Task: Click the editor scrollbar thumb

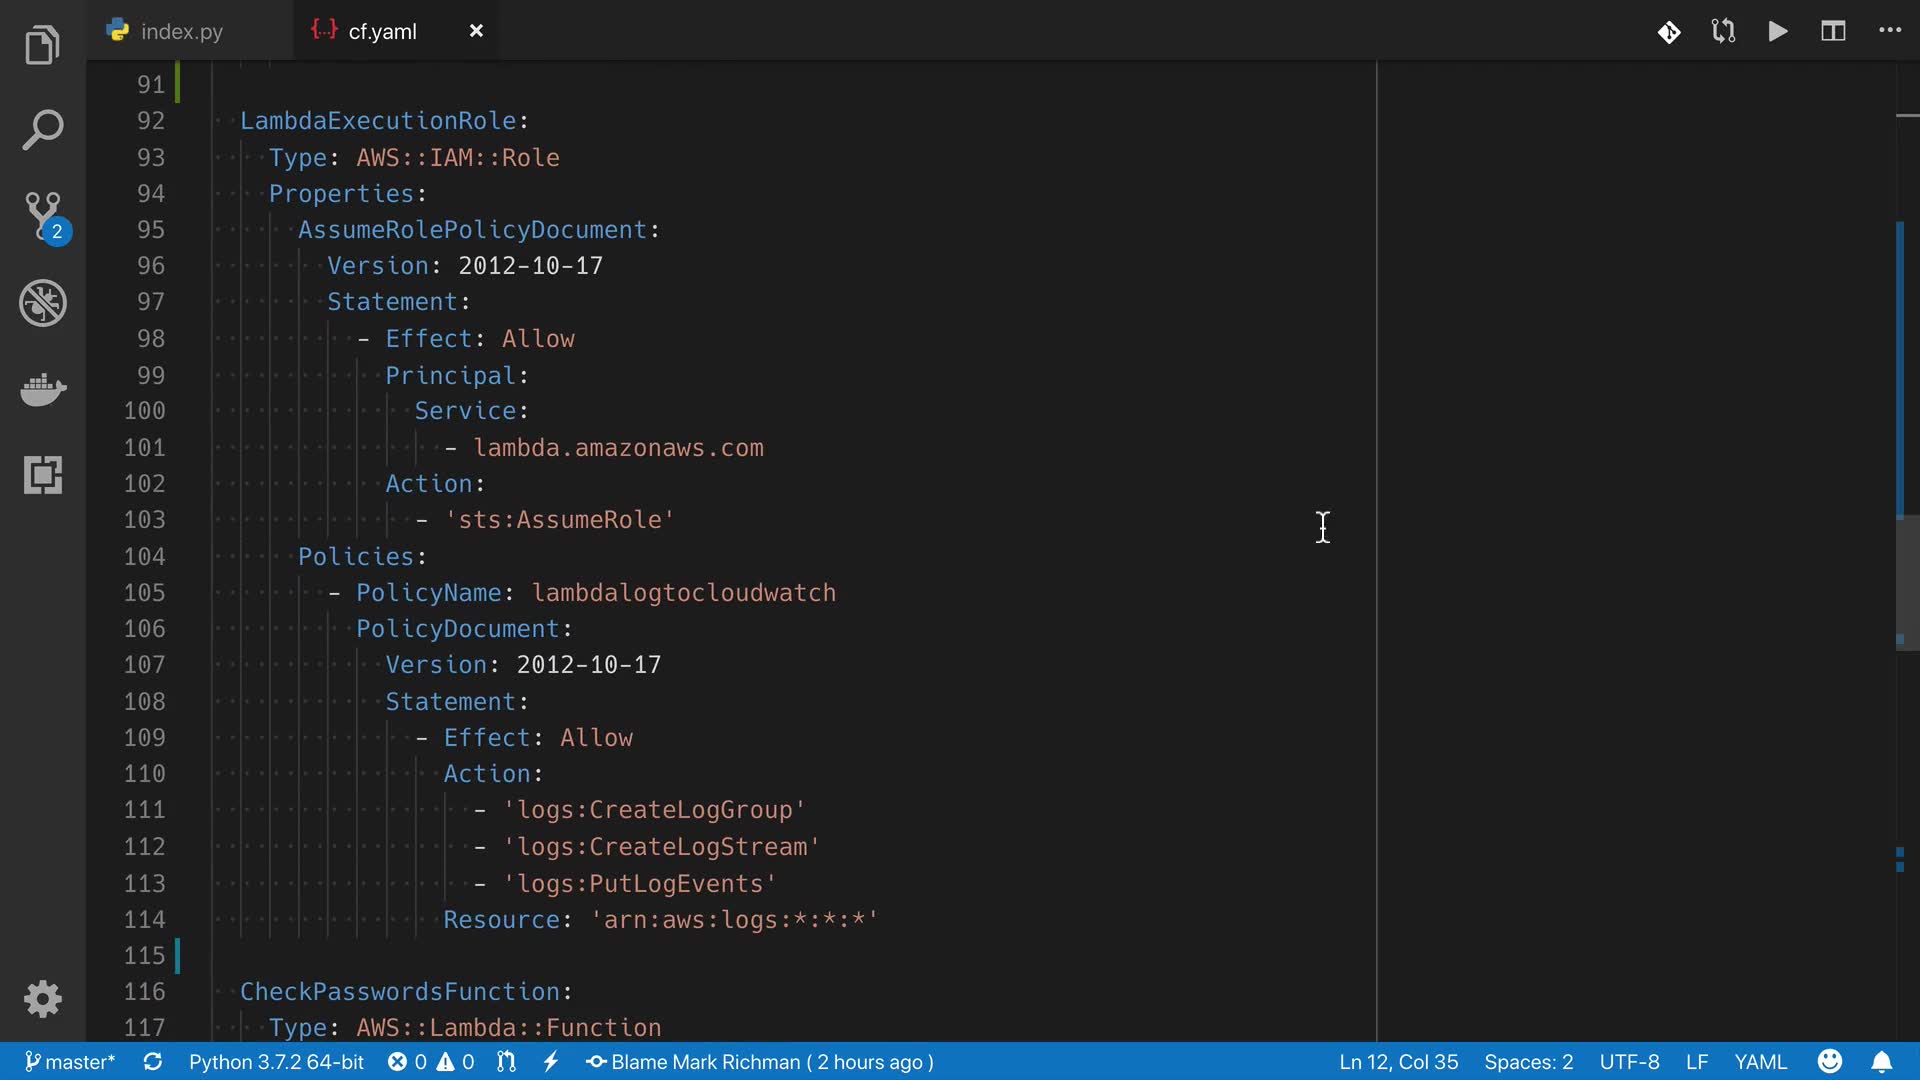Action: pos(1906,585)
